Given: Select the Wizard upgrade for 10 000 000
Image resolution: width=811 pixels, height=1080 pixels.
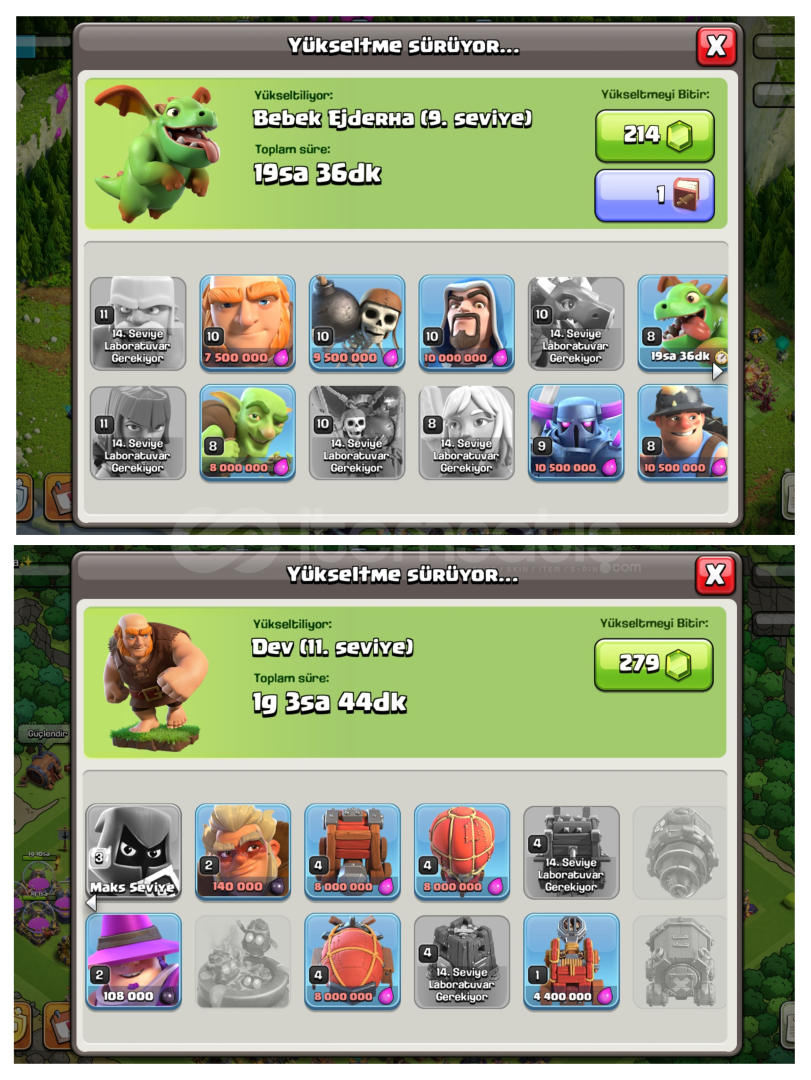Looking at the screenshot, I should pyautogui.click(x=466, y=324).
